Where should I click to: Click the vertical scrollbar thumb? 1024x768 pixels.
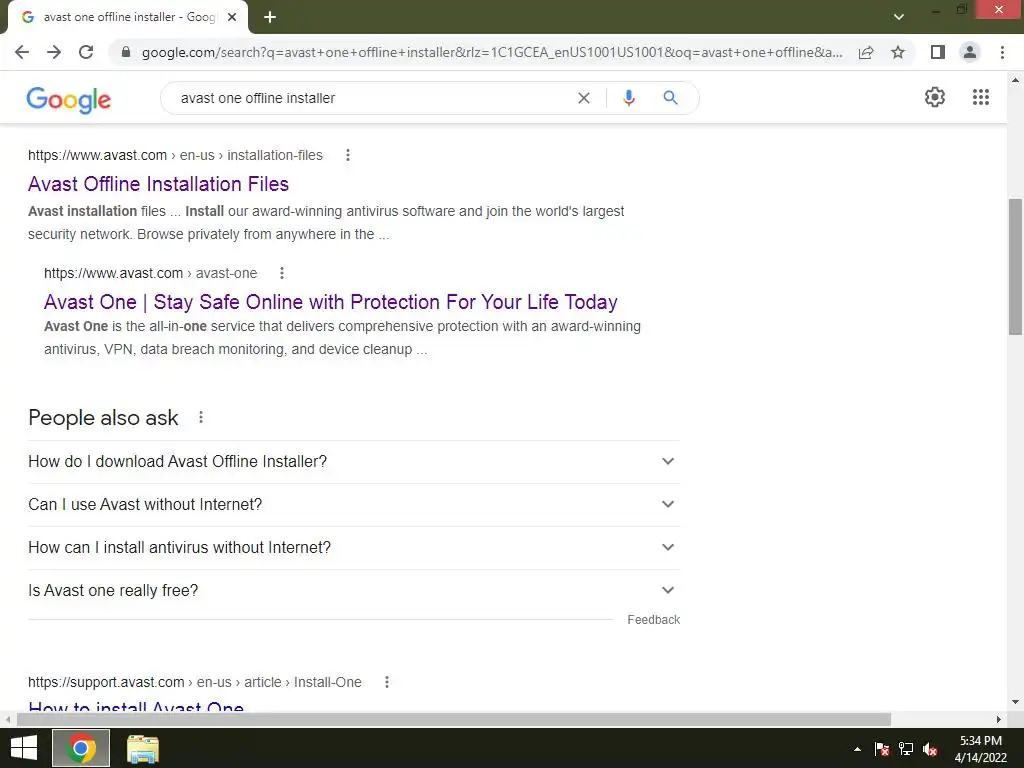1015,266
